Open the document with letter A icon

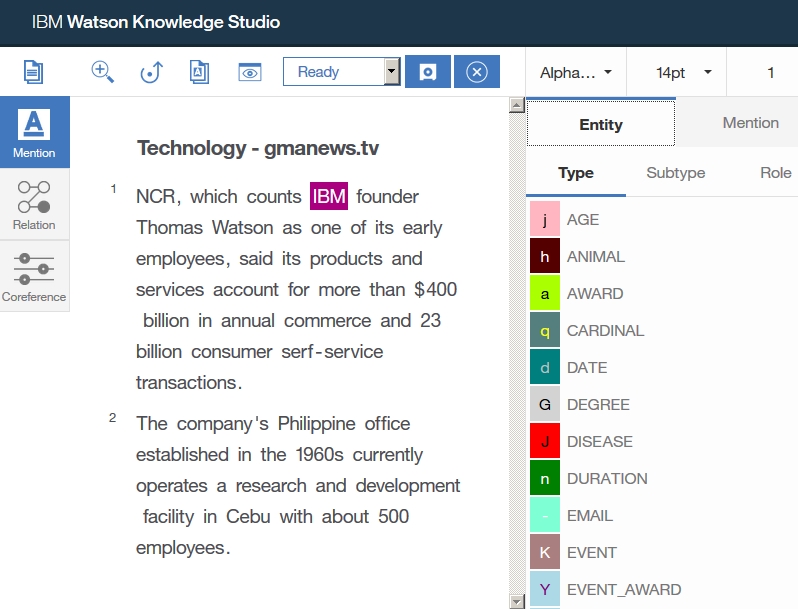[x=199, y=72]
